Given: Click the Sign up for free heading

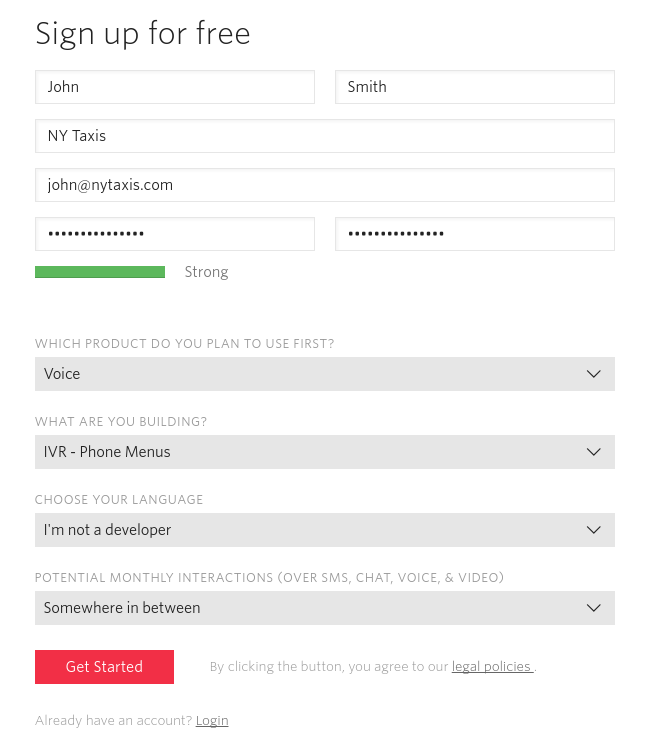Looking at the screenshot, I should (143, 34).
